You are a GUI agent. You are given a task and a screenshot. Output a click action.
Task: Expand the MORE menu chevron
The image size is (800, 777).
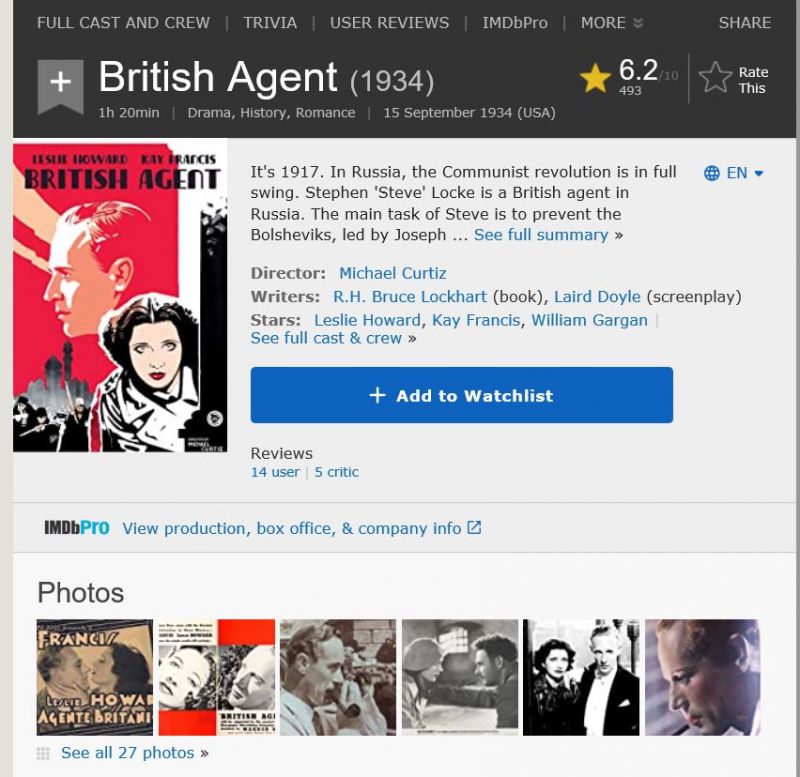click(x=638, y=23)
